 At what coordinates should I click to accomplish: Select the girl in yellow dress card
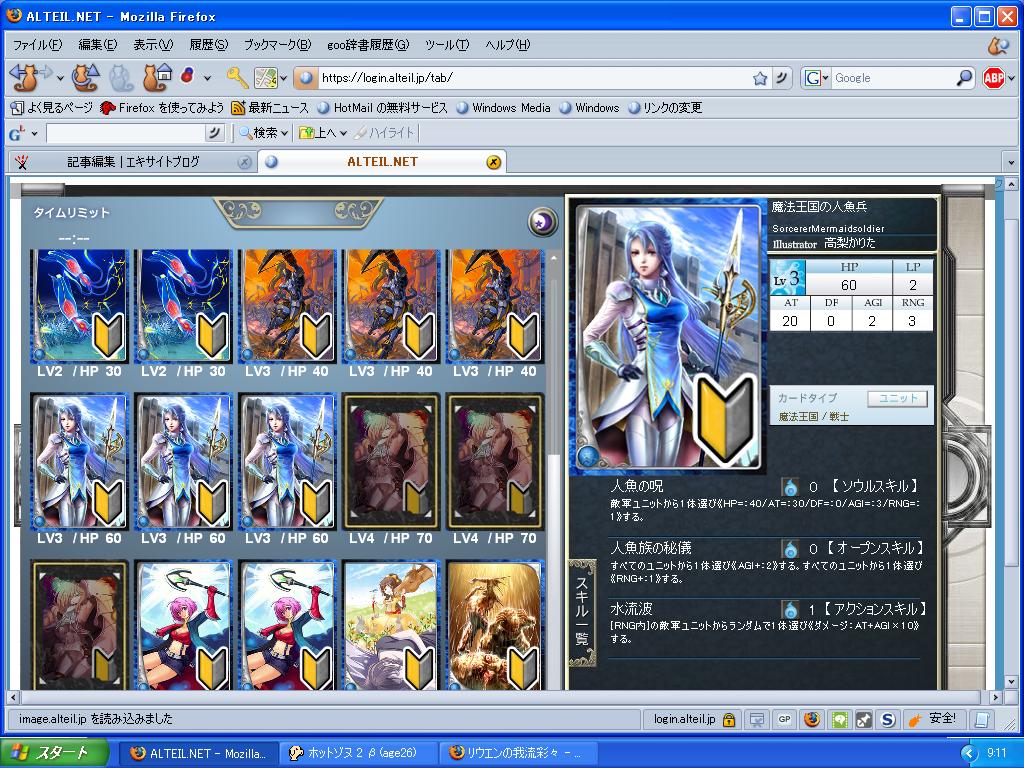pos(391,626)
